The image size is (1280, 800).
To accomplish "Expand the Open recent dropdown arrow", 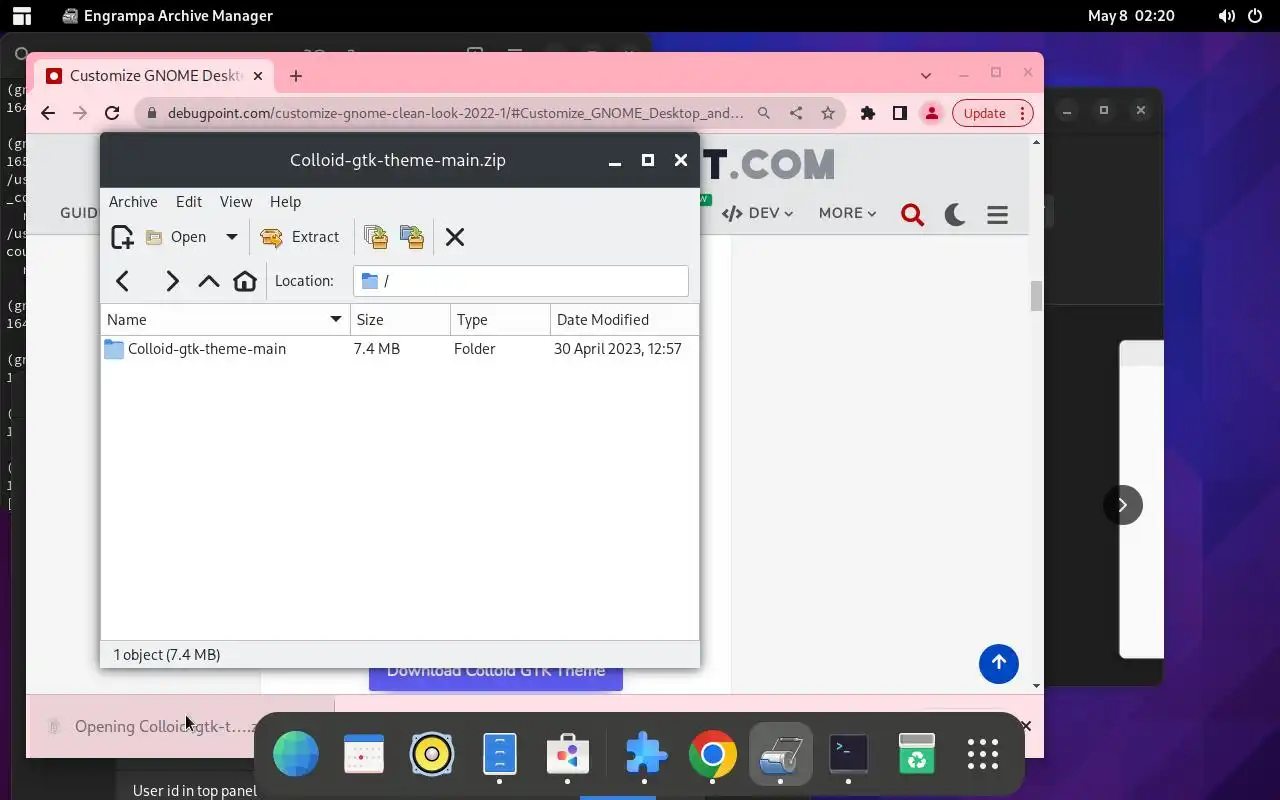I will 231,237.
